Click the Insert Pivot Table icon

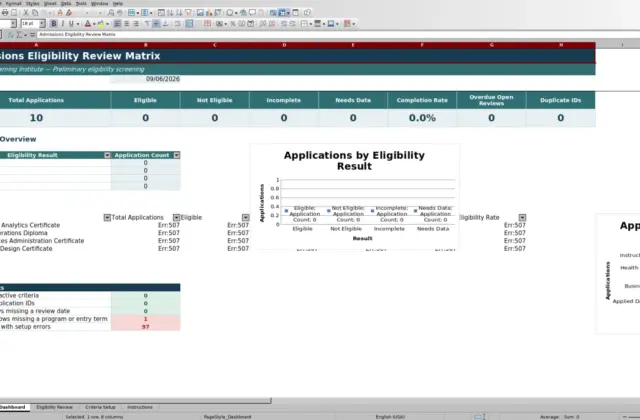tap(218, 13)
